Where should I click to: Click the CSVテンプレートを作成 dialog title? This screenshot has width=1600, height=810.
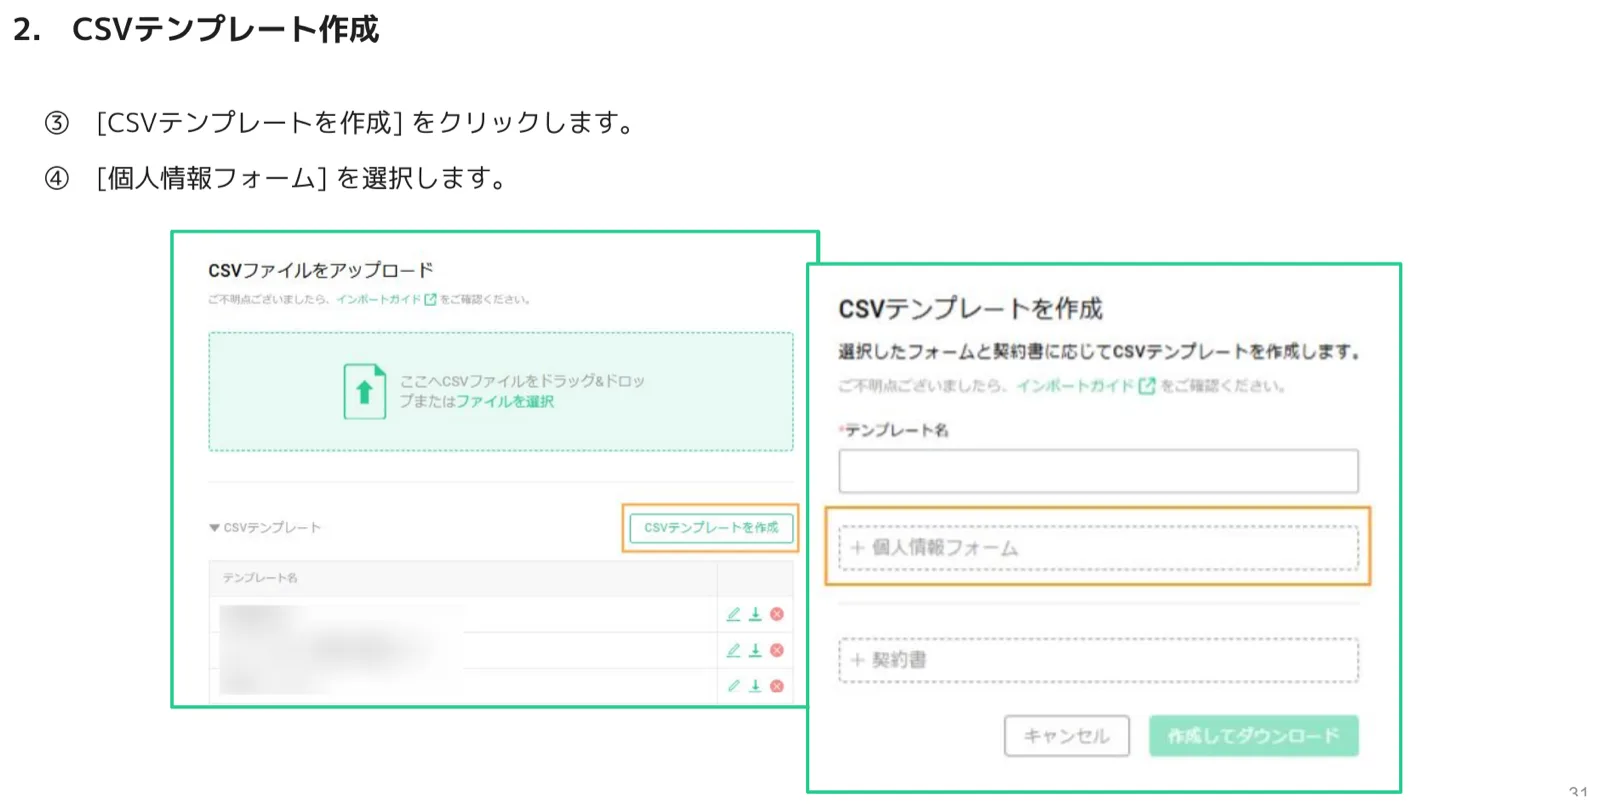point(970,308)
